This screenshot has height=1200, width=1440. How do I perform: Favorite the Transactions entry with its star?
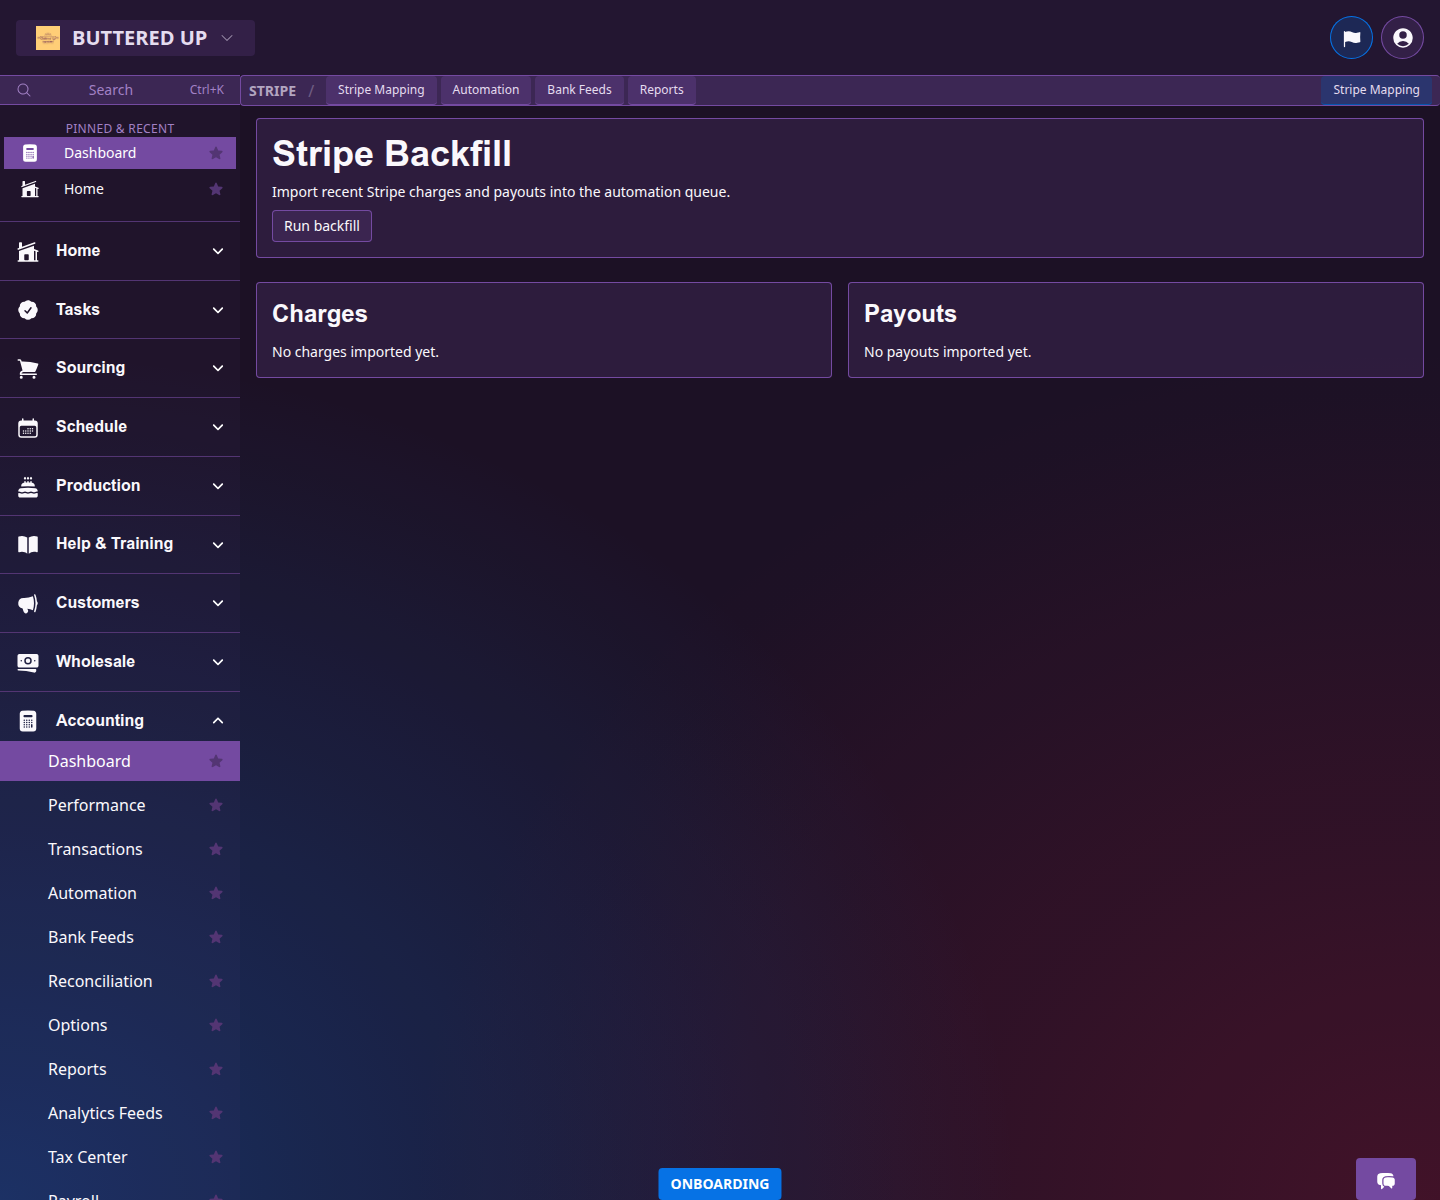pos(216,849)
